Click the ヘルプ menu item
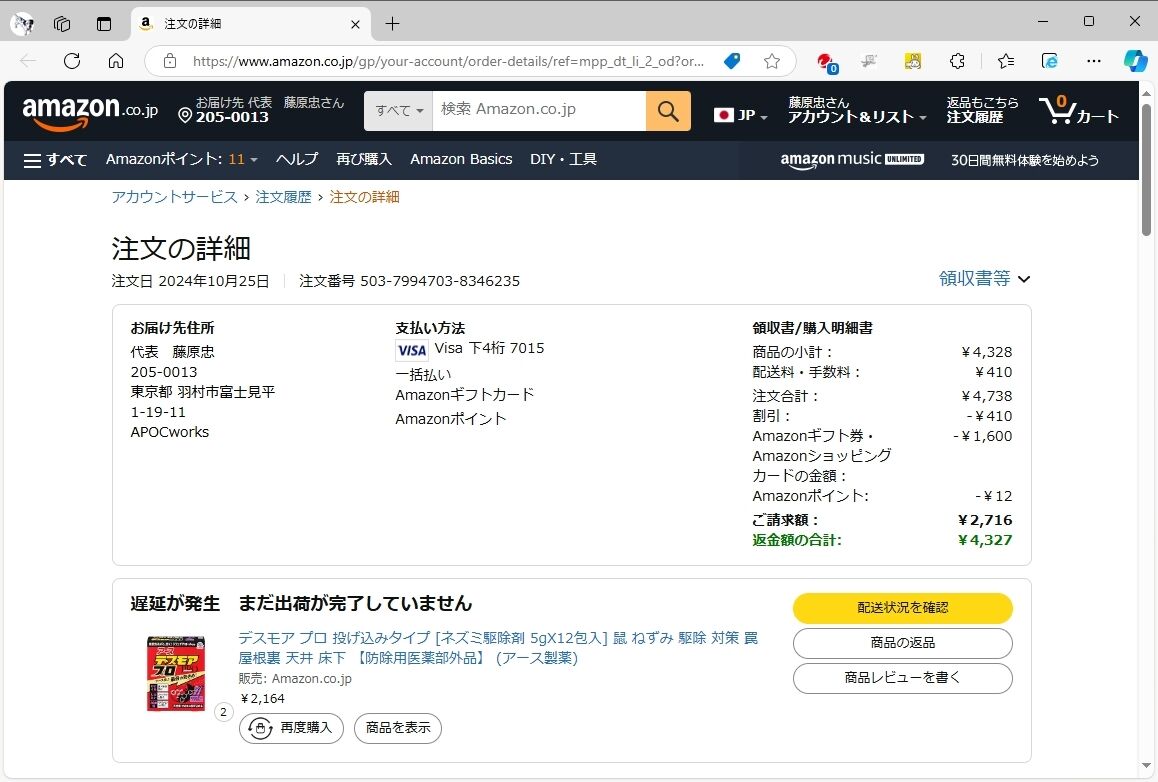 coord(297,160)
